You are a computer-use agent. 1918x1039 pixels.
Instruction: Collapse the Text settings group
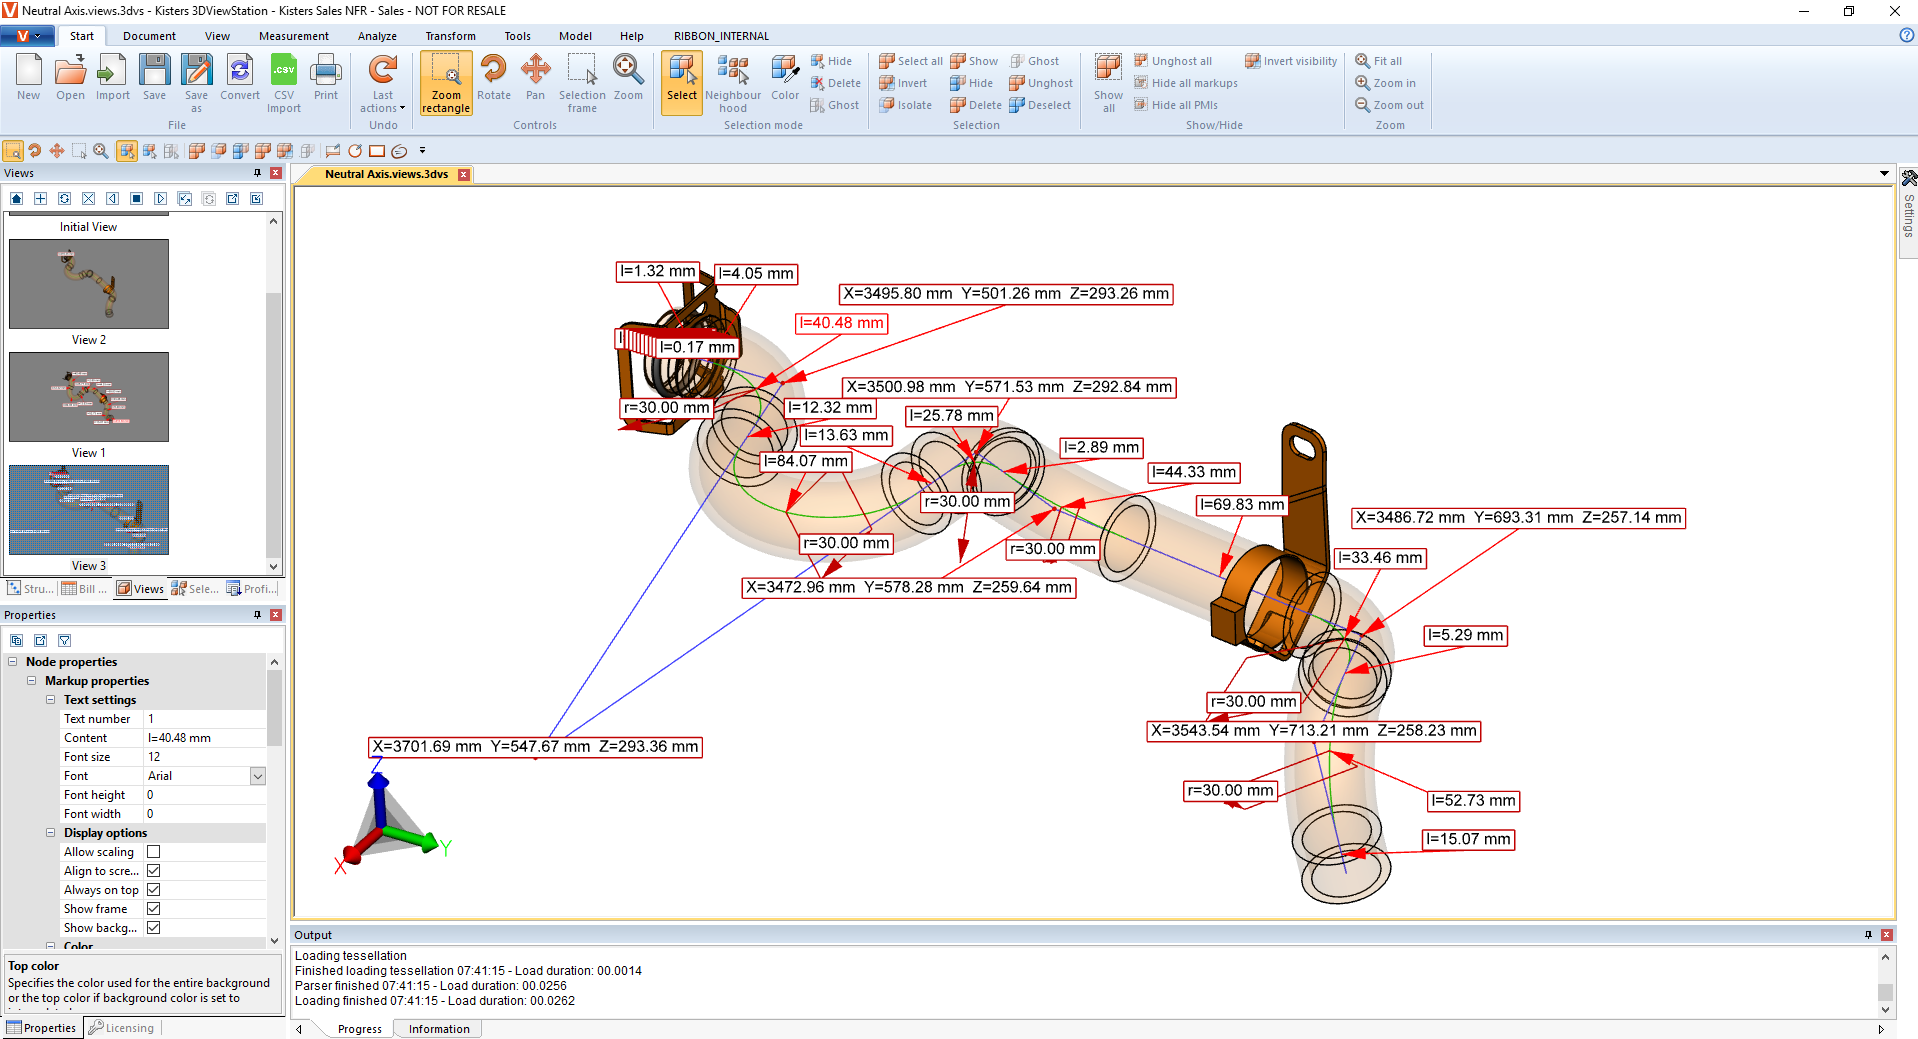click(51, 700)
